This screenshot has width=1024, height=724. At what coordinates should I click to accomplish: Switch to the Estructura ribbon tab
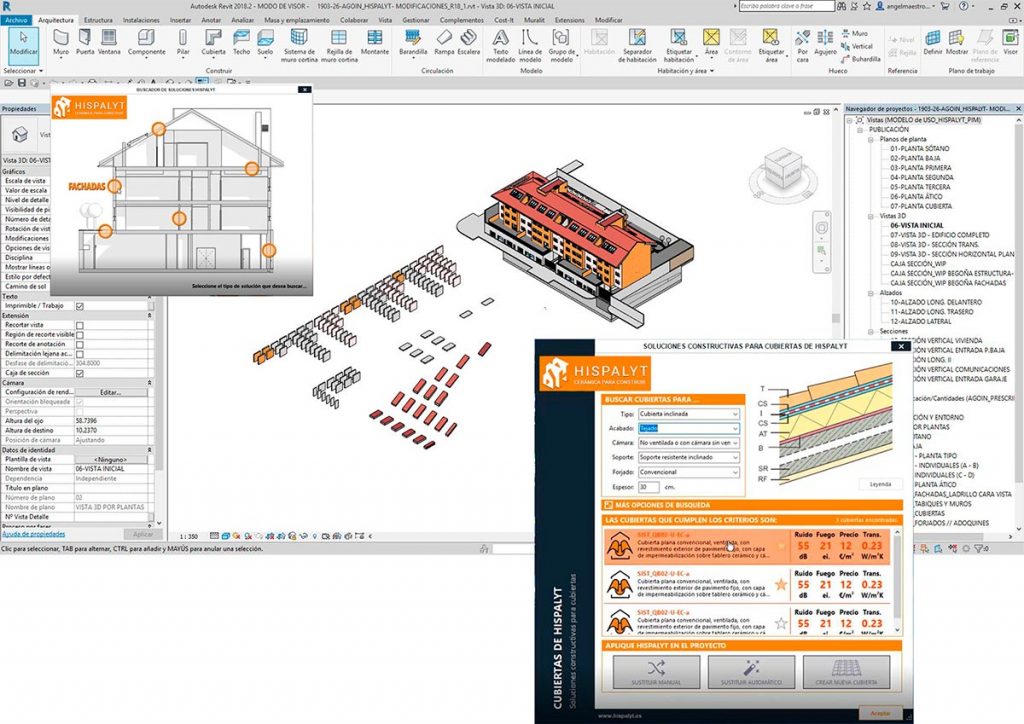[x=98, y=20]
